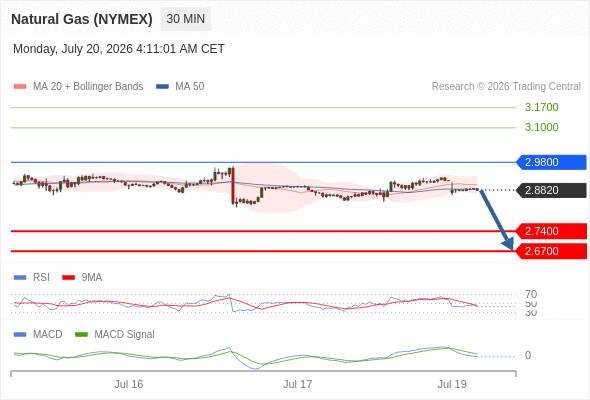This screenshot has height=400, width=590.
Task: Toggle the MACD legend entry
Action: pyautogui.click(x=38, y=334)
